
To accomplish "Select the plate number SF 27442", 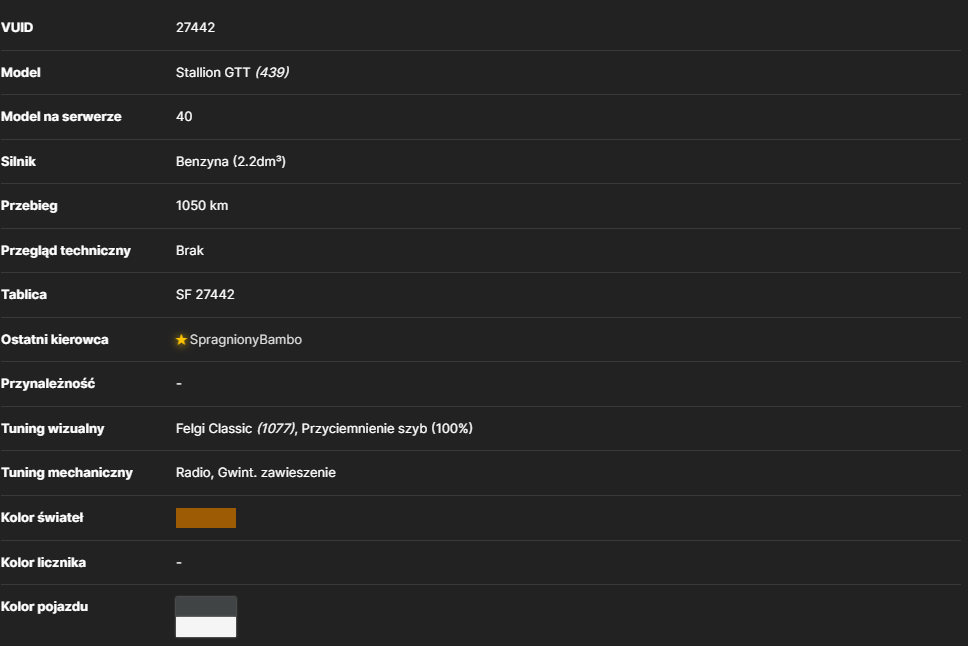I will (205, 295).
